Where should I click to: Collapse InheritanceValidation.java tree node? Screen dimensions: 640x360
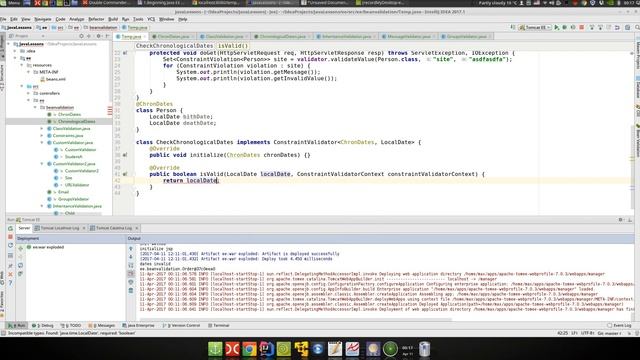[x=42, y=206]
